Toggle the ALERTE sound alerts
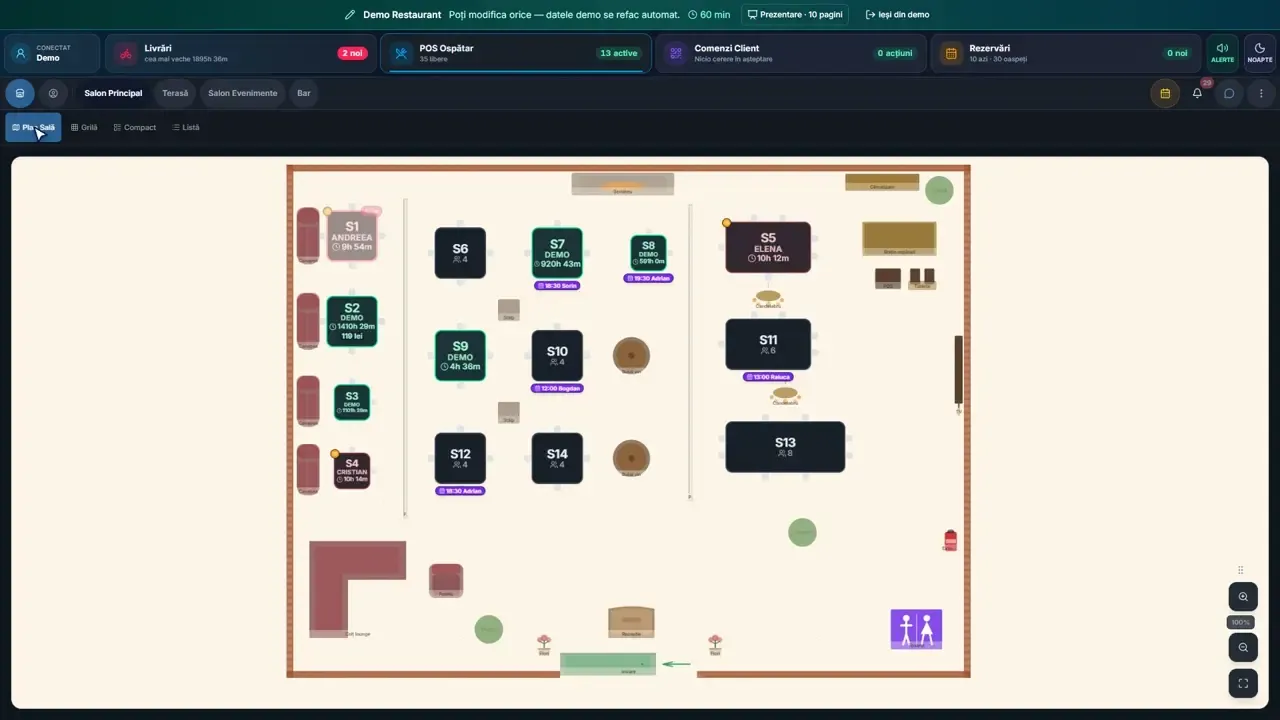The image size is (1280, 720). 1223,53
